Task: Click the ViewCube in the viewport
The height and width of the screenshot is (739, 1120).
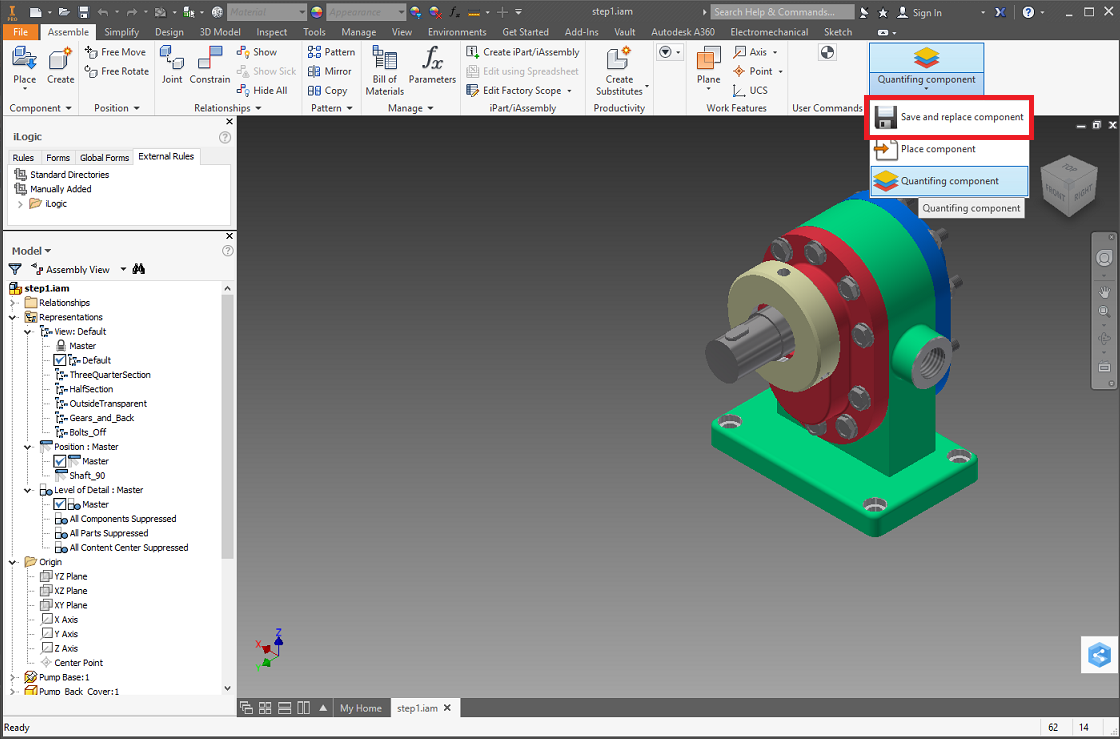Action: [x=1068, y=188]
